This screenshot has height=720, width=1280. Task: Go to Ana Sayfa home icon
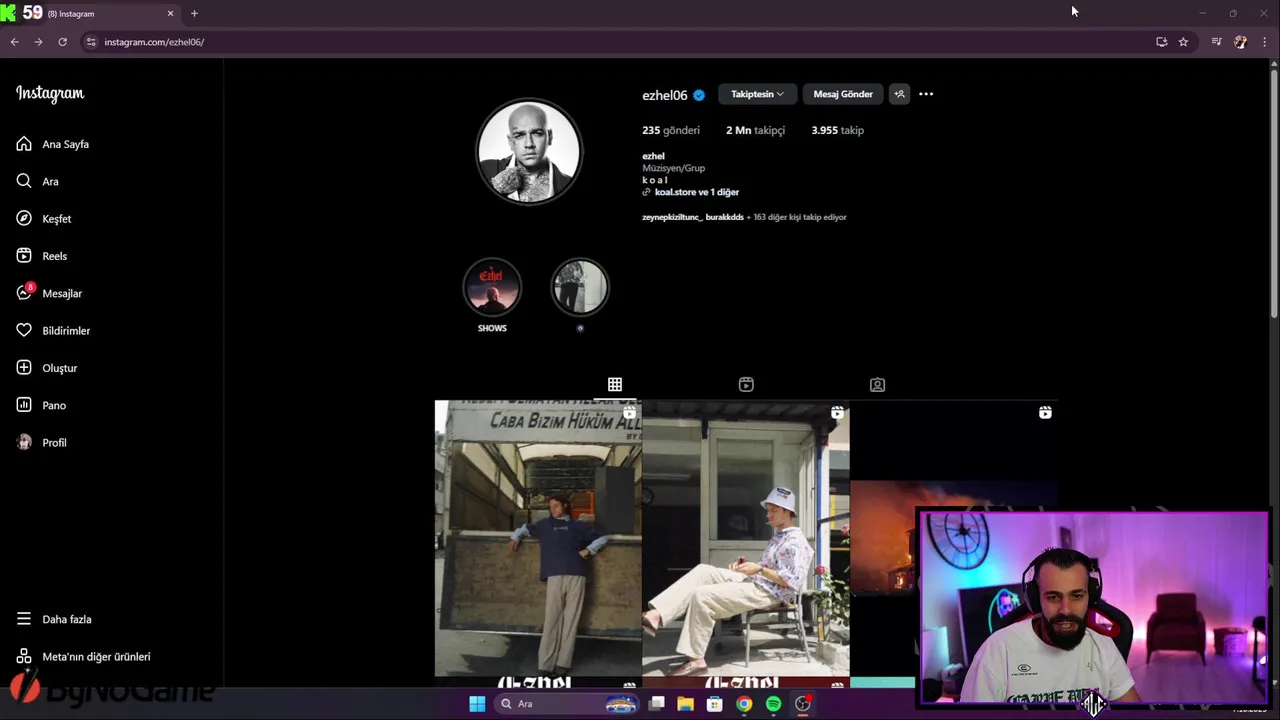point(24,144)
